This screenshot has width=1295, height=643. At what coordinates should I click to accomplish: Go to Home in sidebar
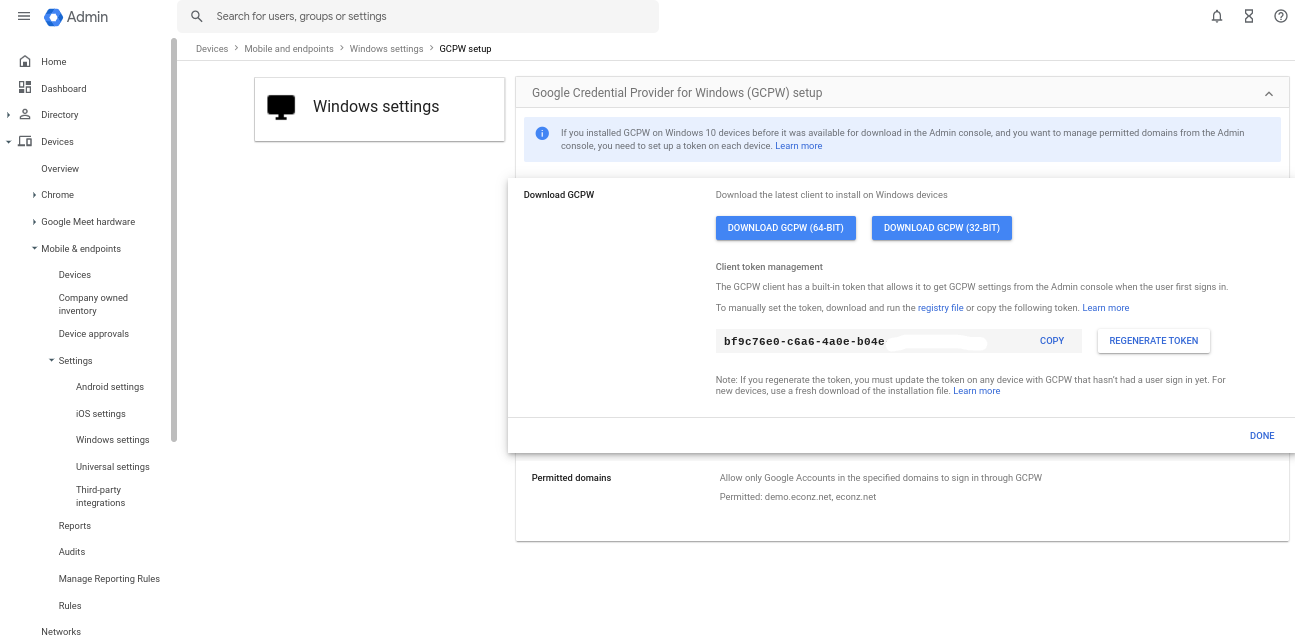click(53, 62)
